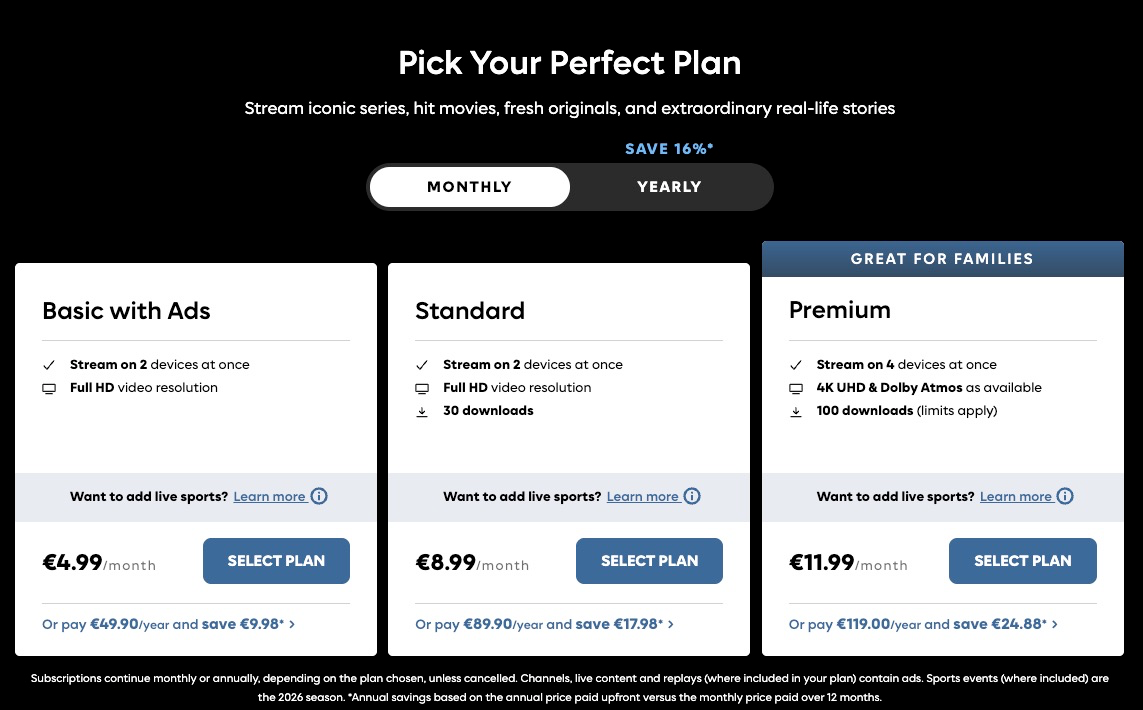
Task: Open the €89.90/year annual offer
Action: (x=544, y=624)
